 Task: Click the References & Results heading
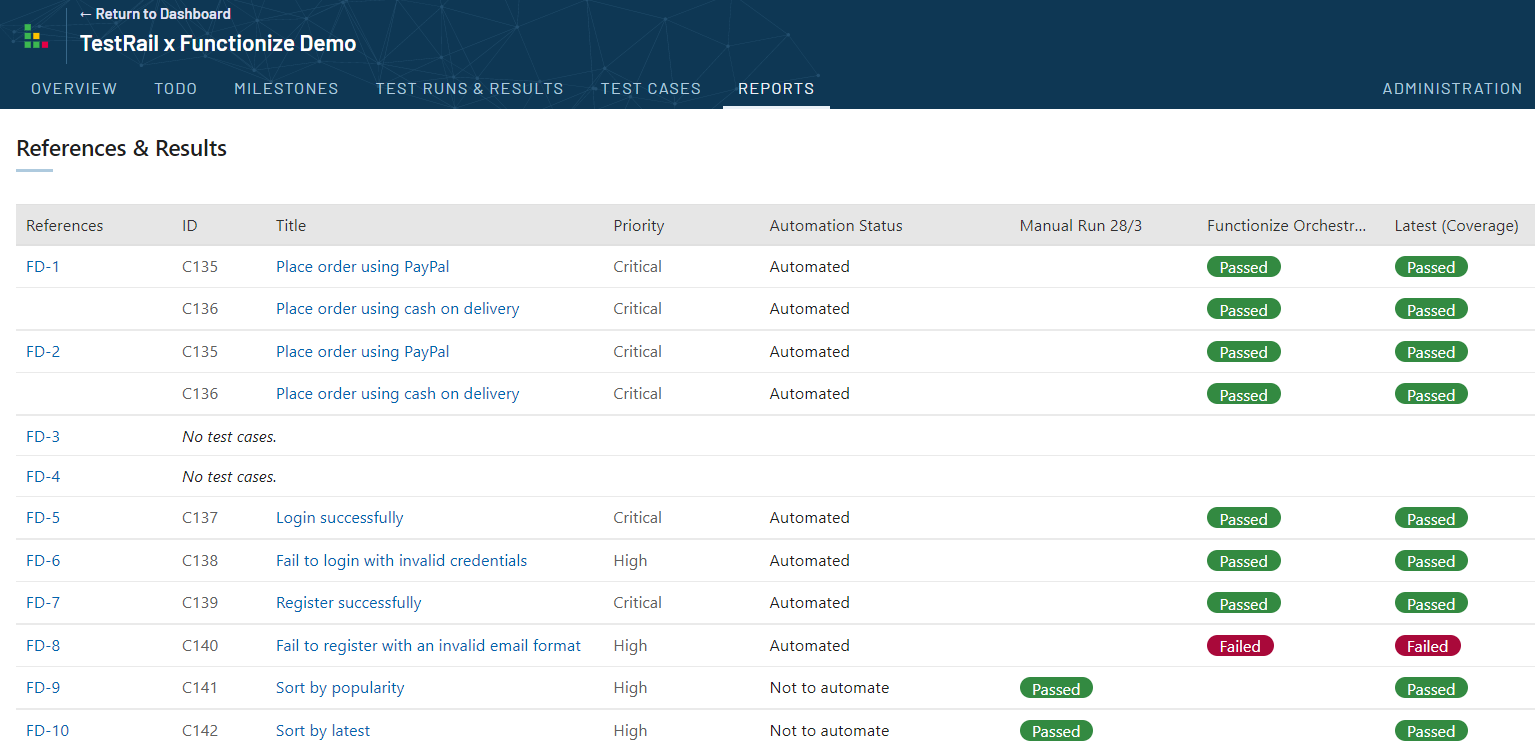coord(122,148)
